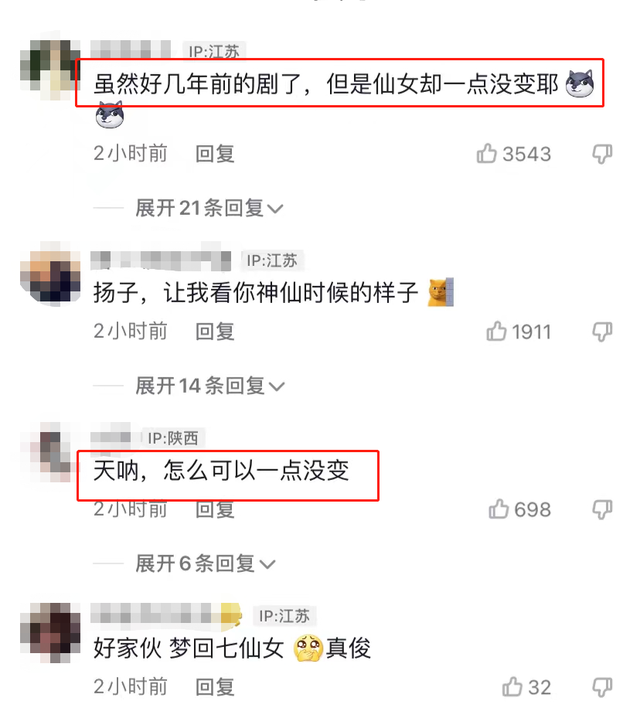Reply to the 天呐 comment via 回复

tap(215, 510)
